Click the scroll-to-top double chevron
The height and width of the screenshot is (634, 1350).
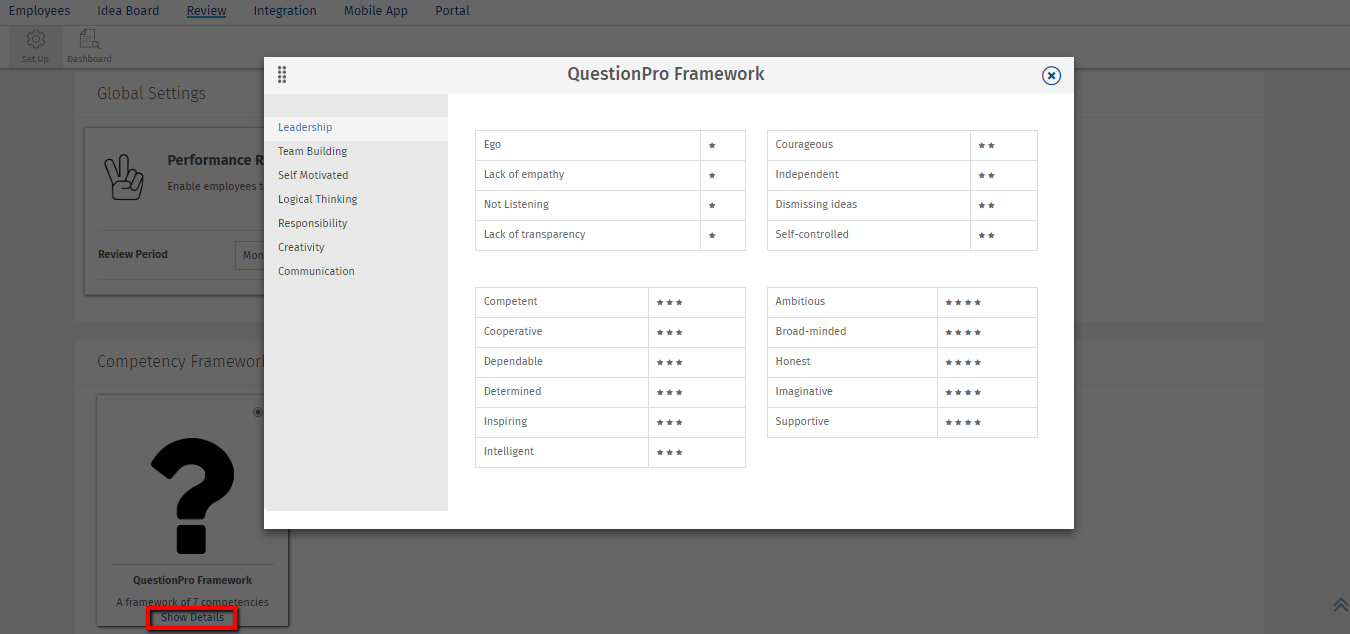click(x=1340, y=605)
